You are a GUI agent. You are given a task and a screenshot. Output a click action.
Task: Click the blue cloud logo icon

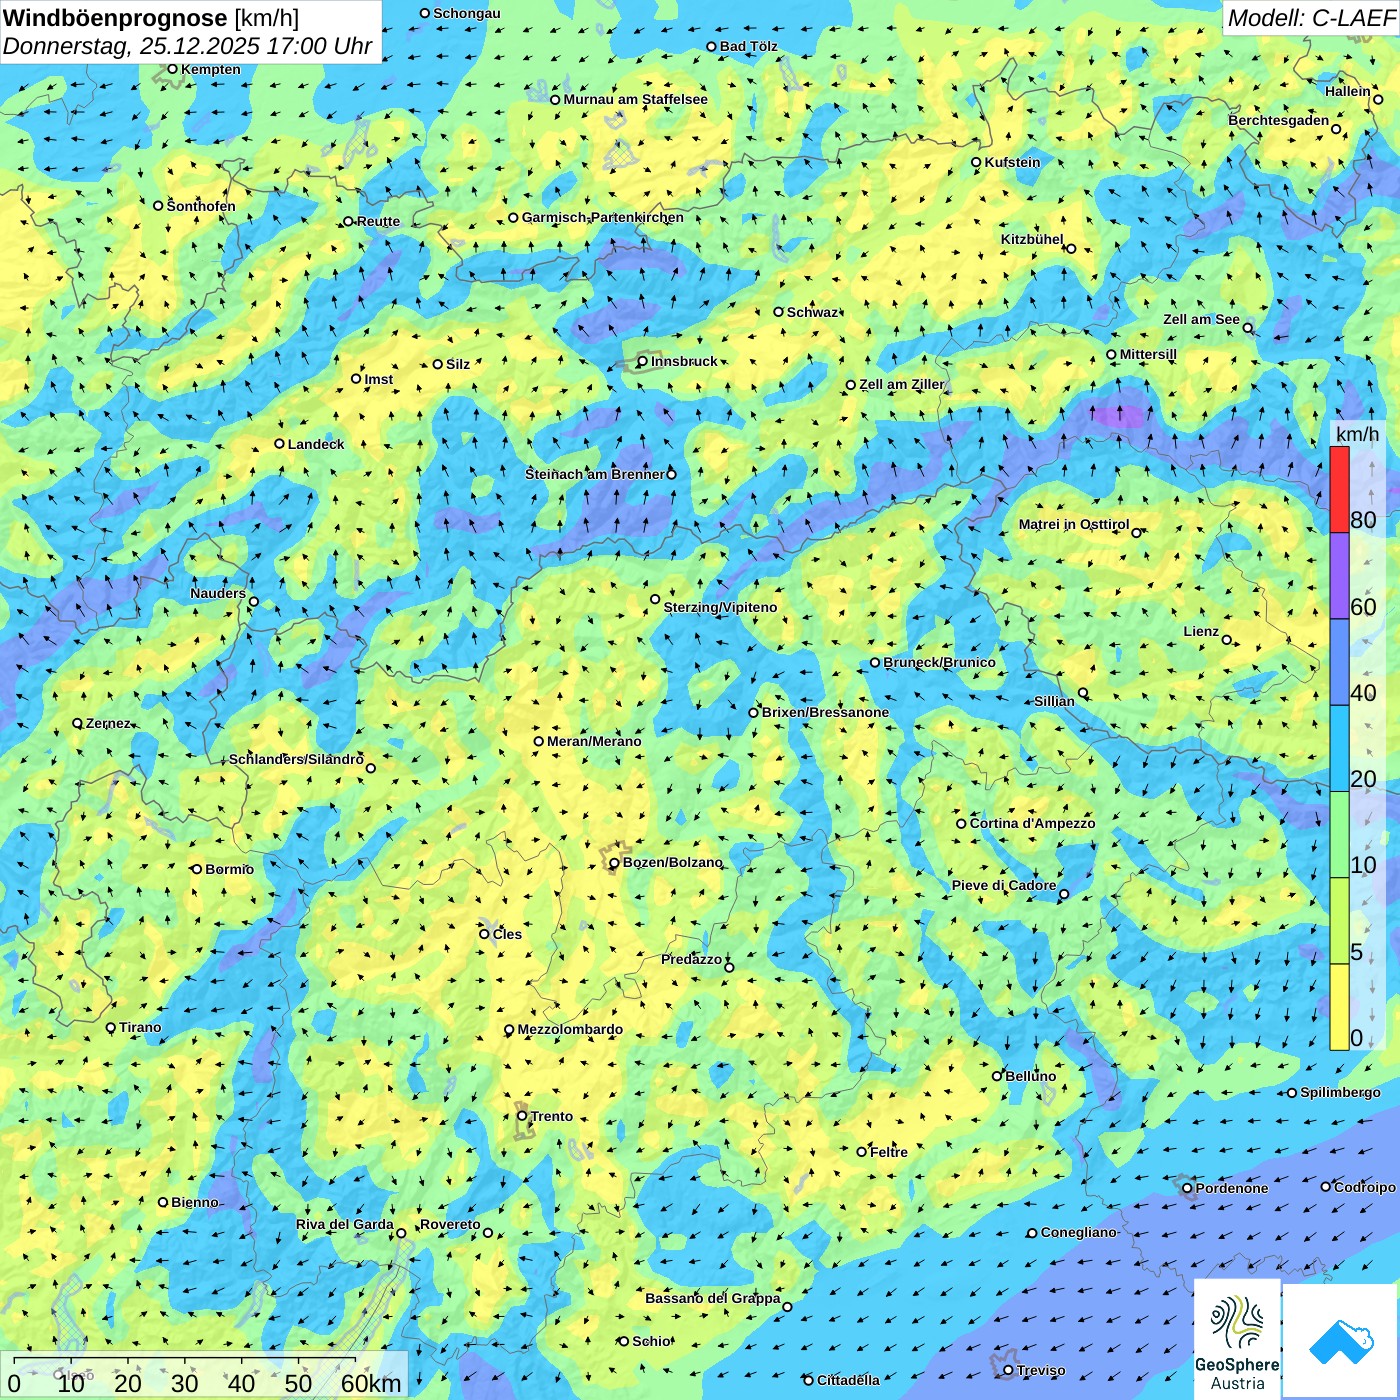click(1341, 1341)
